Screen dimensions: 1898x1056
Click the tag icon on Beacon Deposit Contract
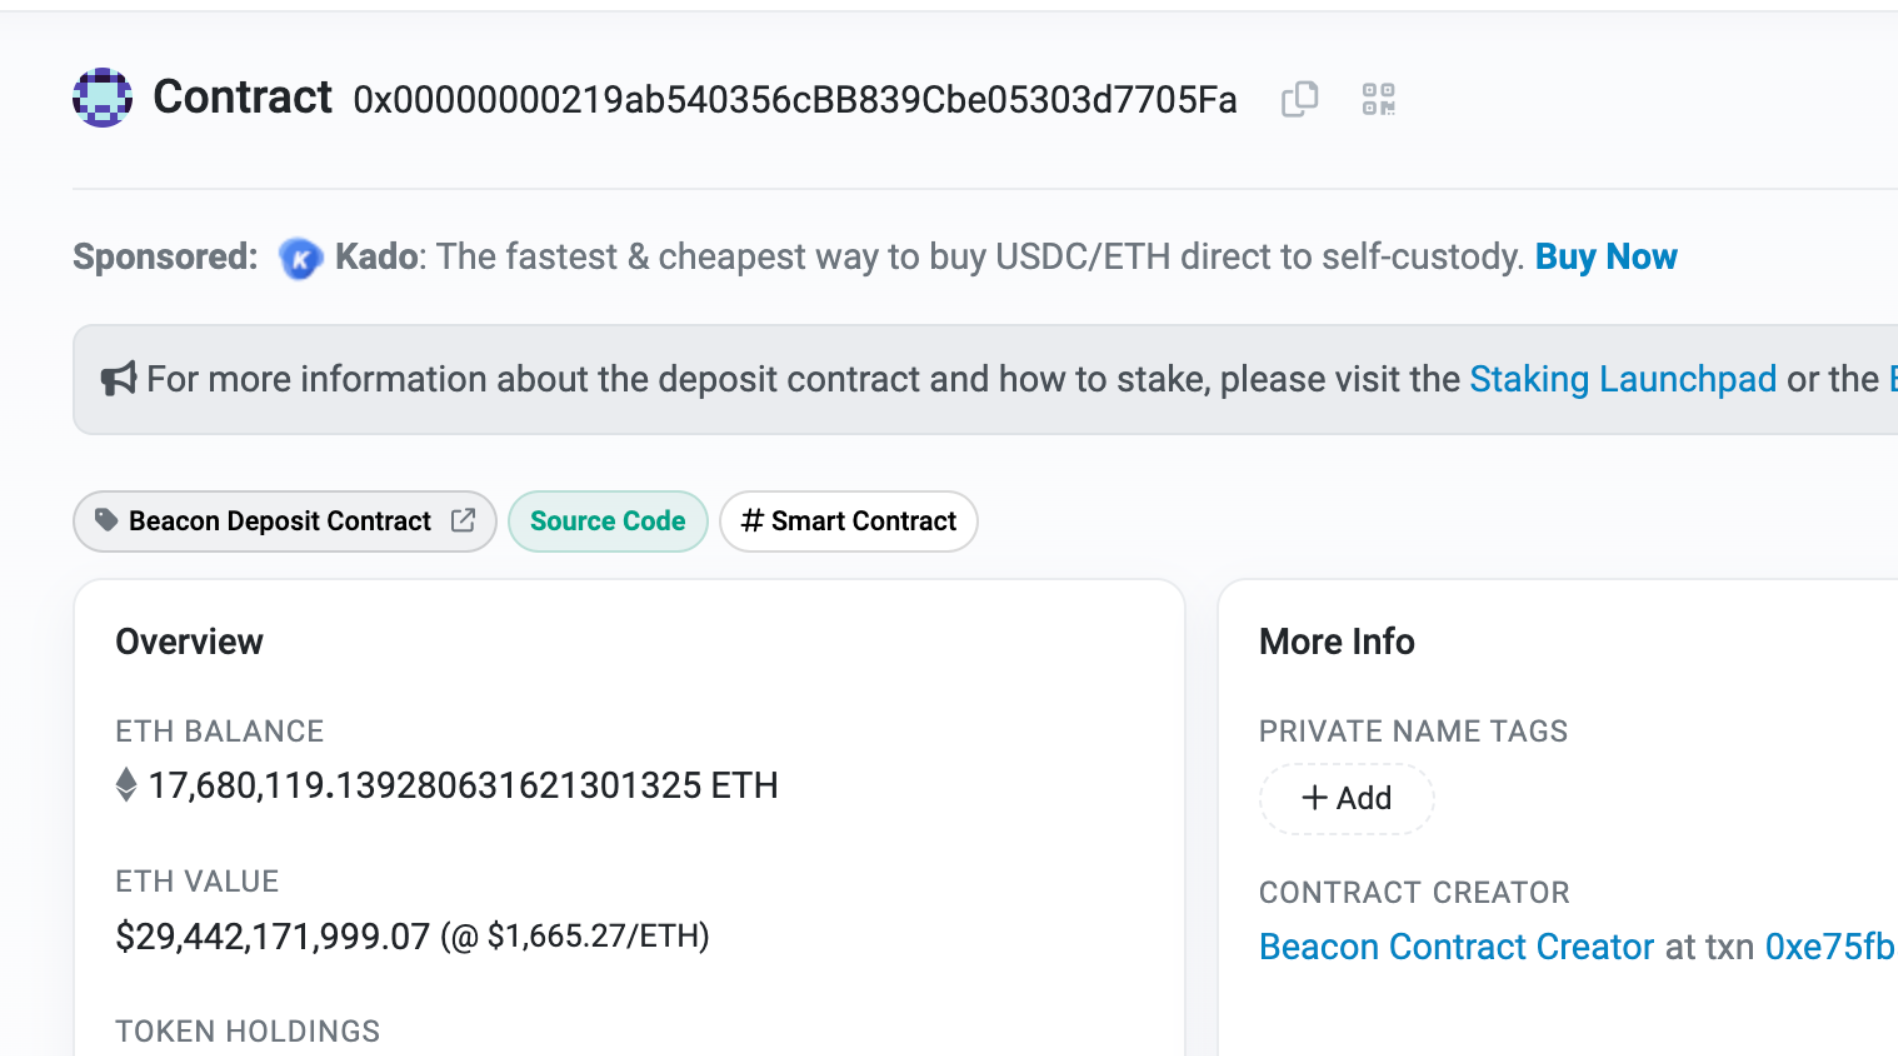point(106,520)
